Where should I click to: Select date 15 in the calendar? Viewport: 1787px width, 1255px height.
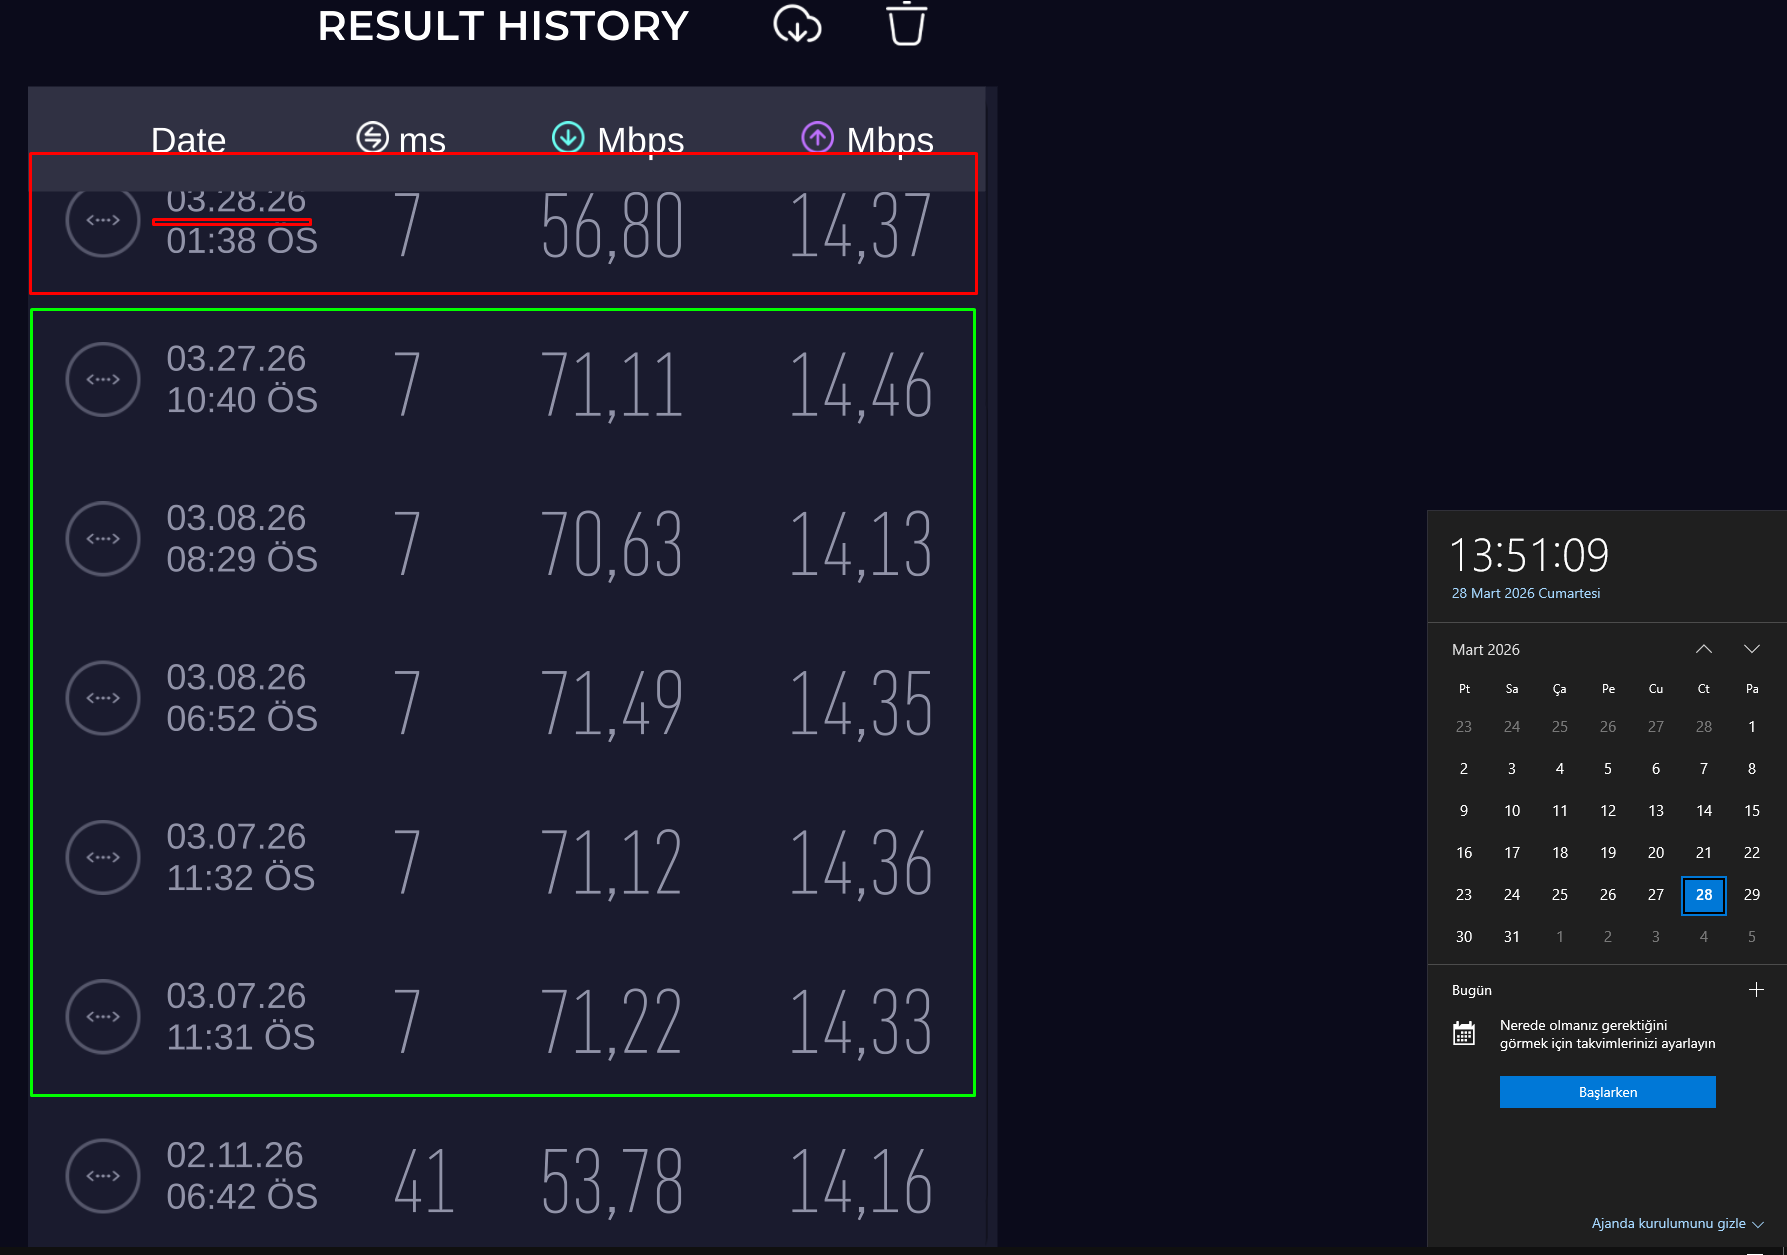click(x=1752, y=811)
